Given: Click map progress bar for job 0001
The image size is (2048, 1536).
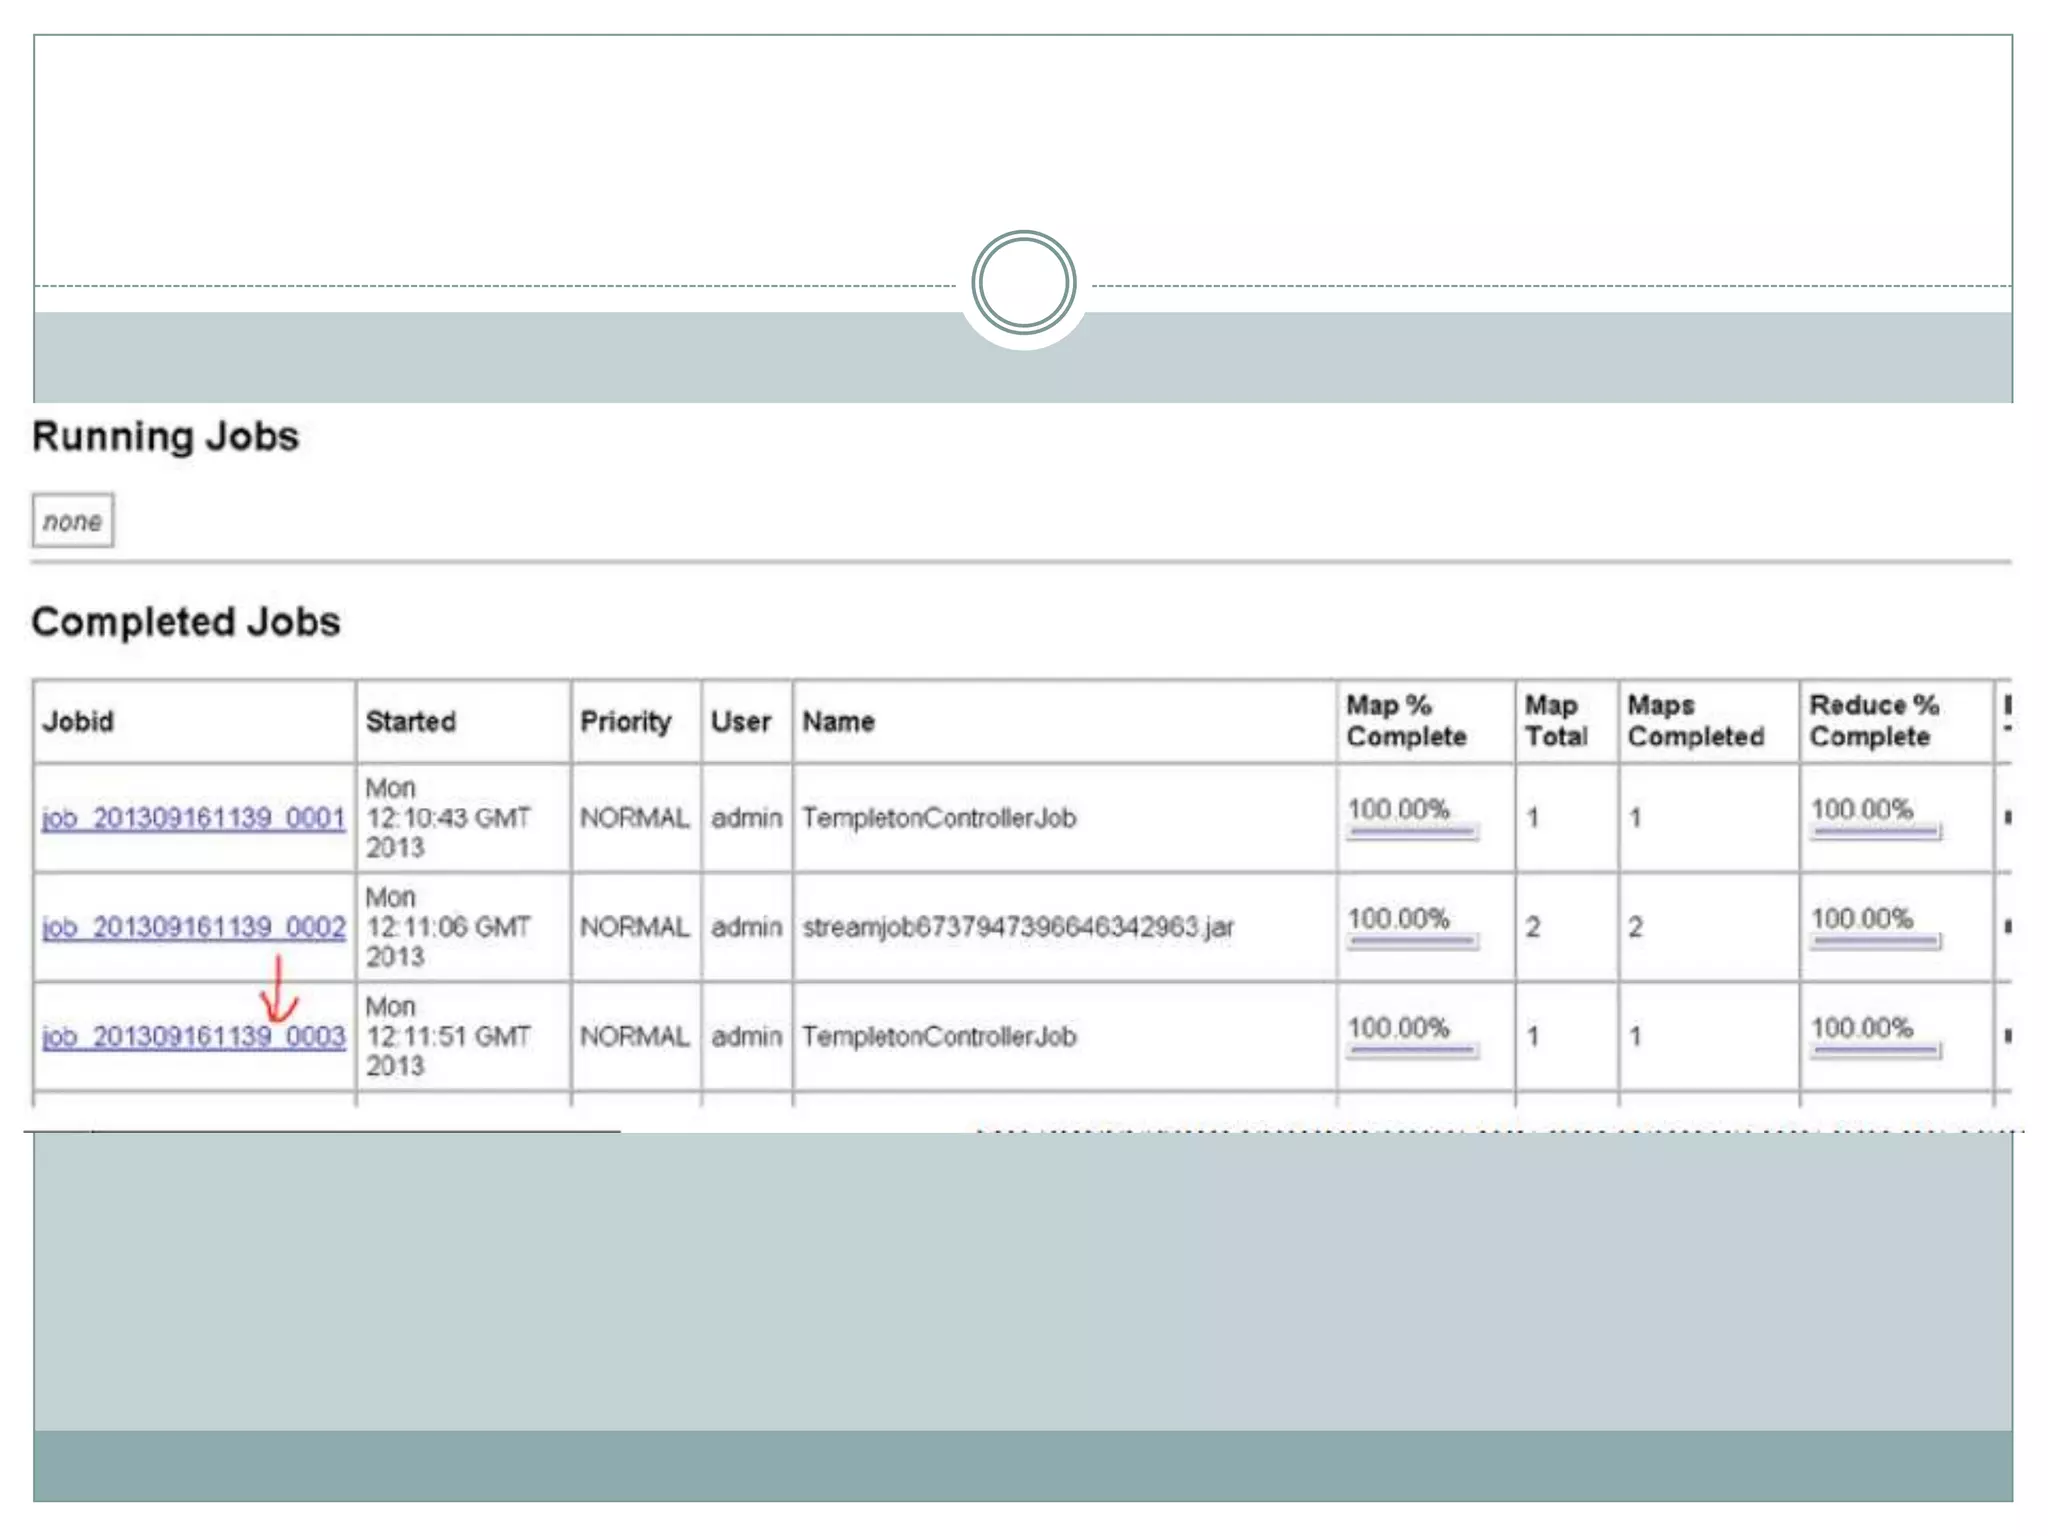Looking at the screenshot, I should (x=1411, y=832).
